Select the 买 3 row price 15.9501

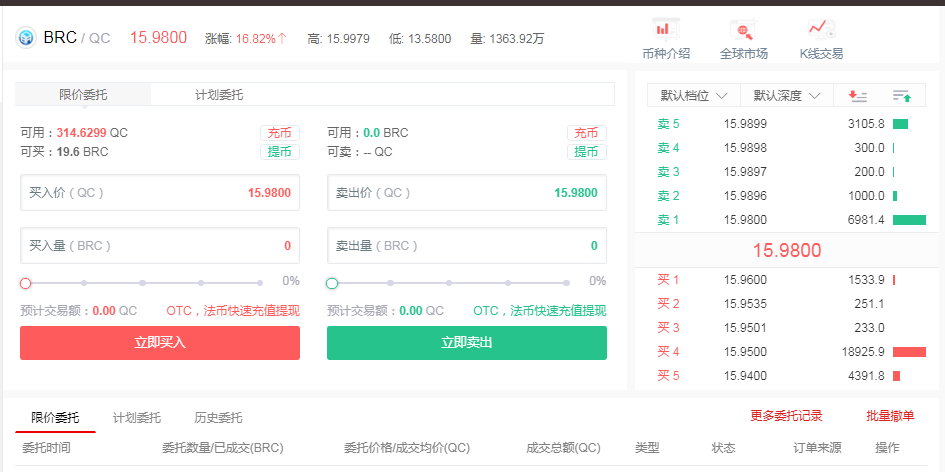[x=746, y=328]
